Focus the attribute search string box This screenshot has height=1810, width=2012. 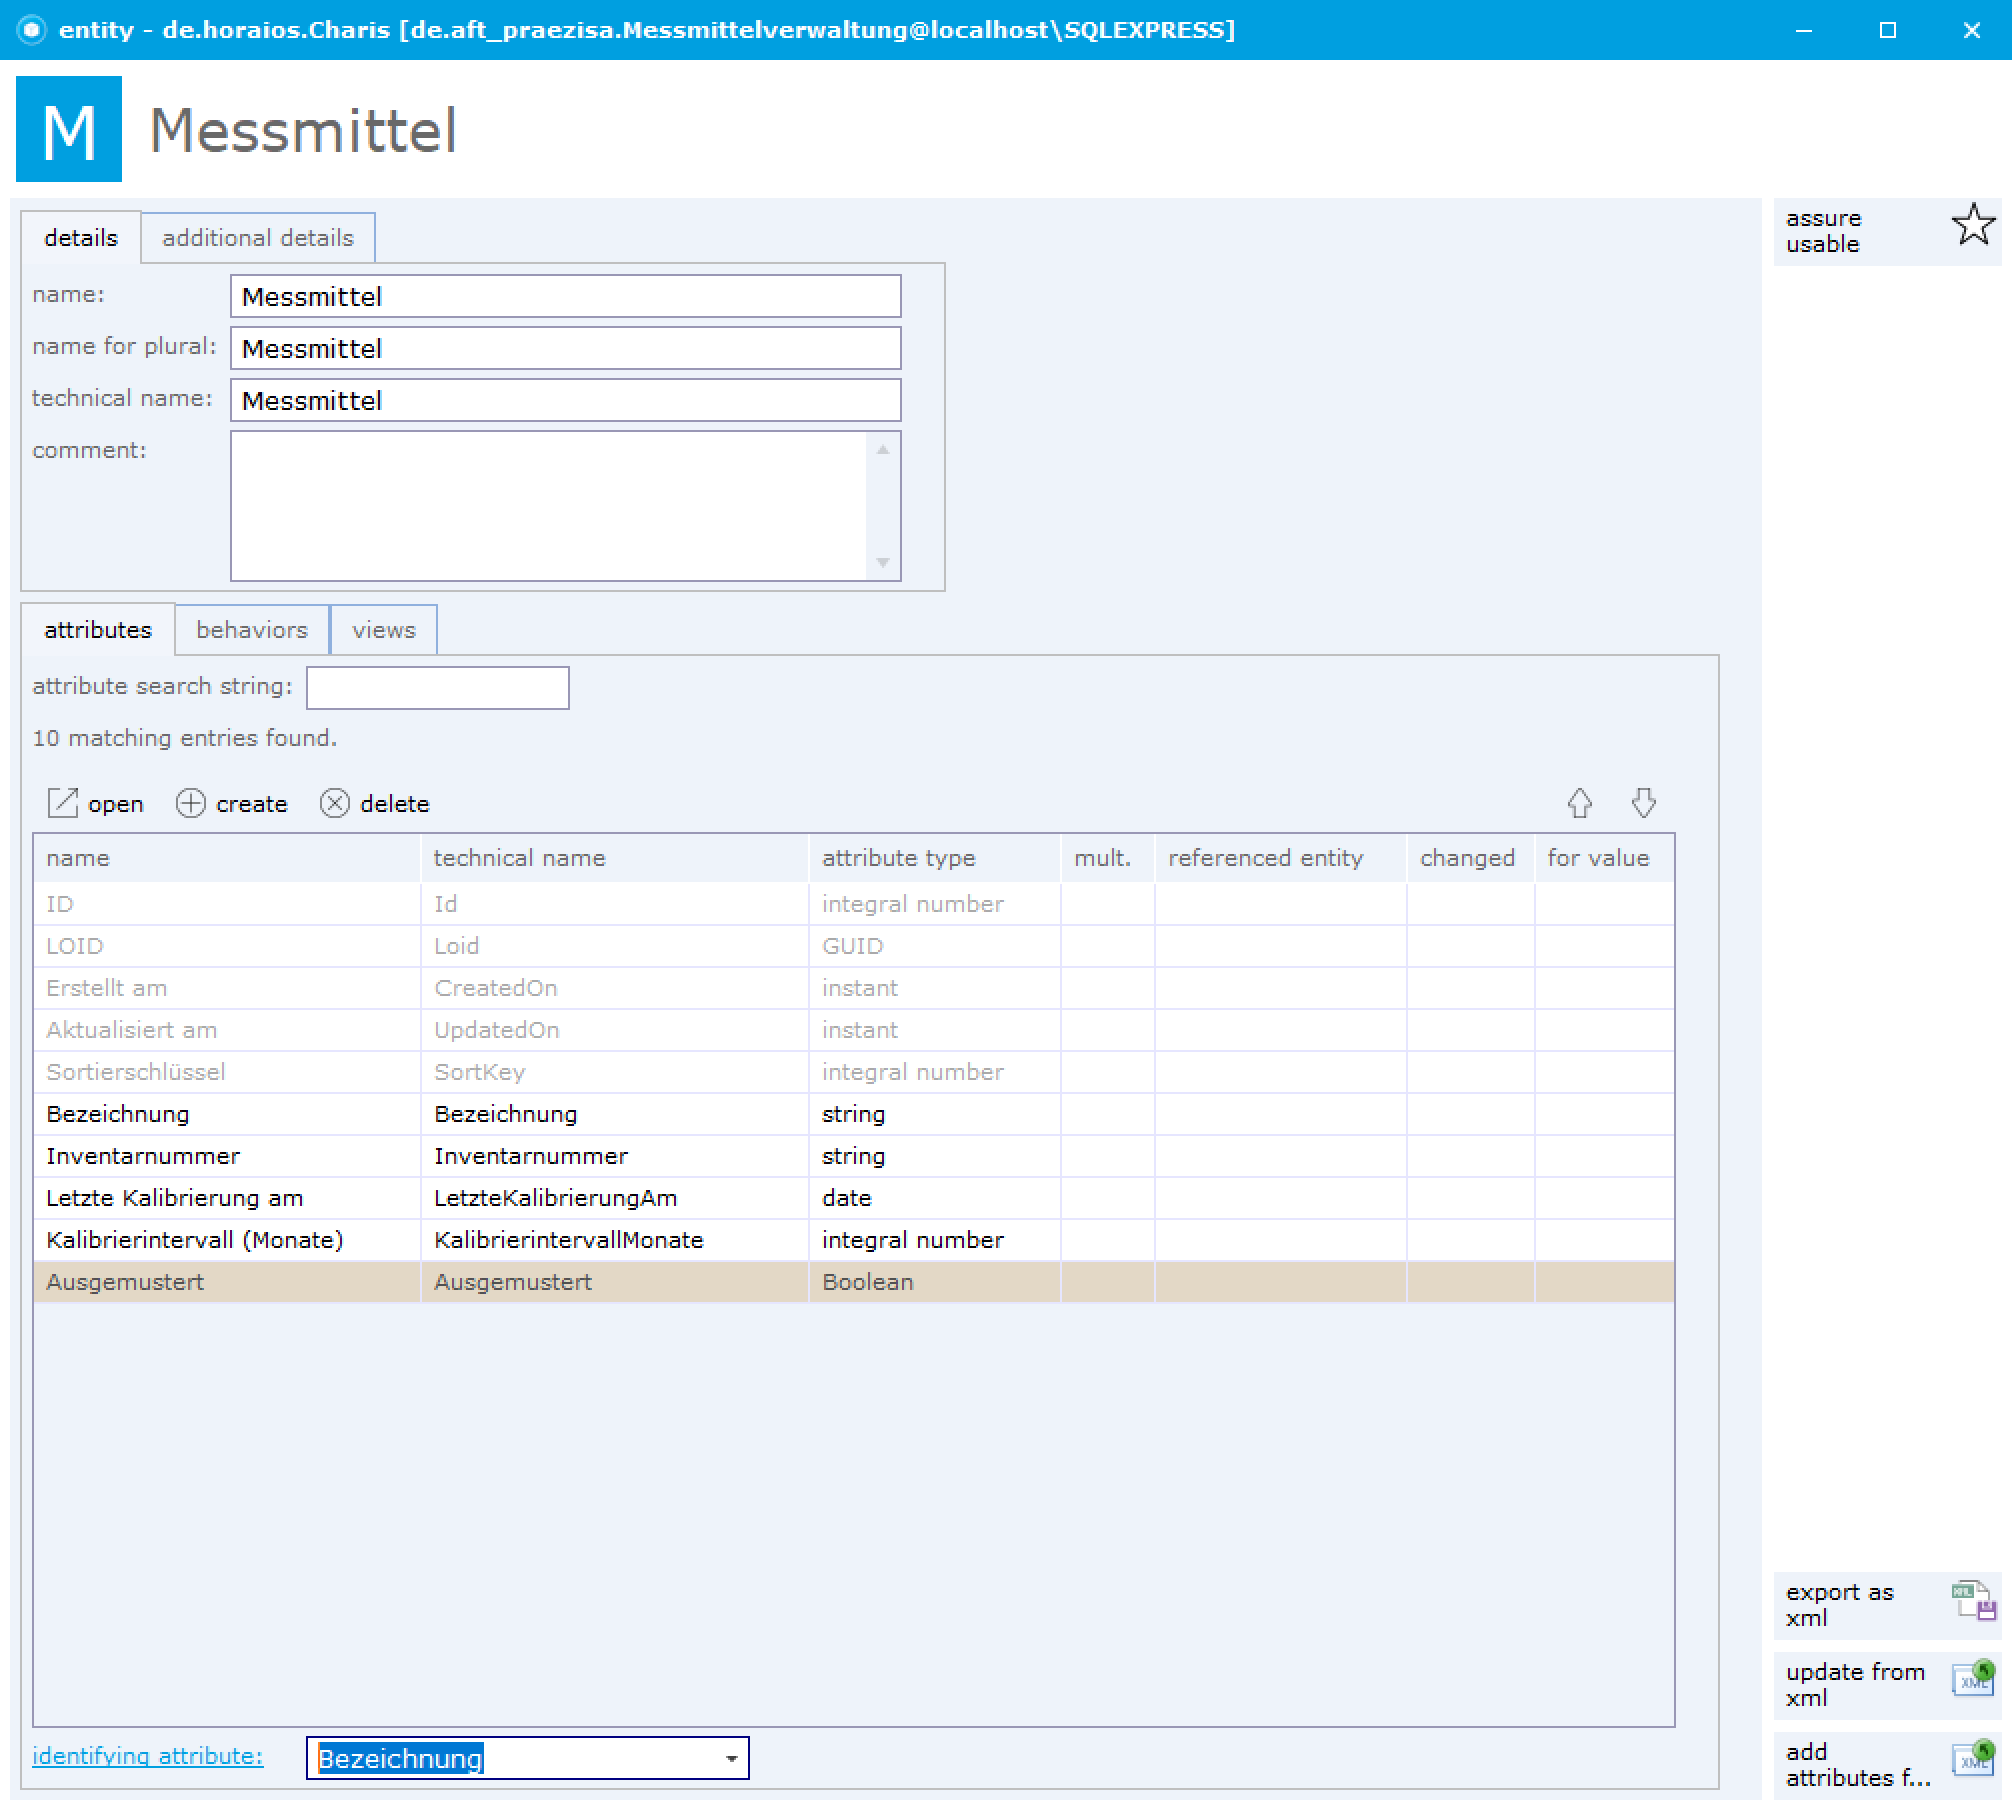click(438, 688)
